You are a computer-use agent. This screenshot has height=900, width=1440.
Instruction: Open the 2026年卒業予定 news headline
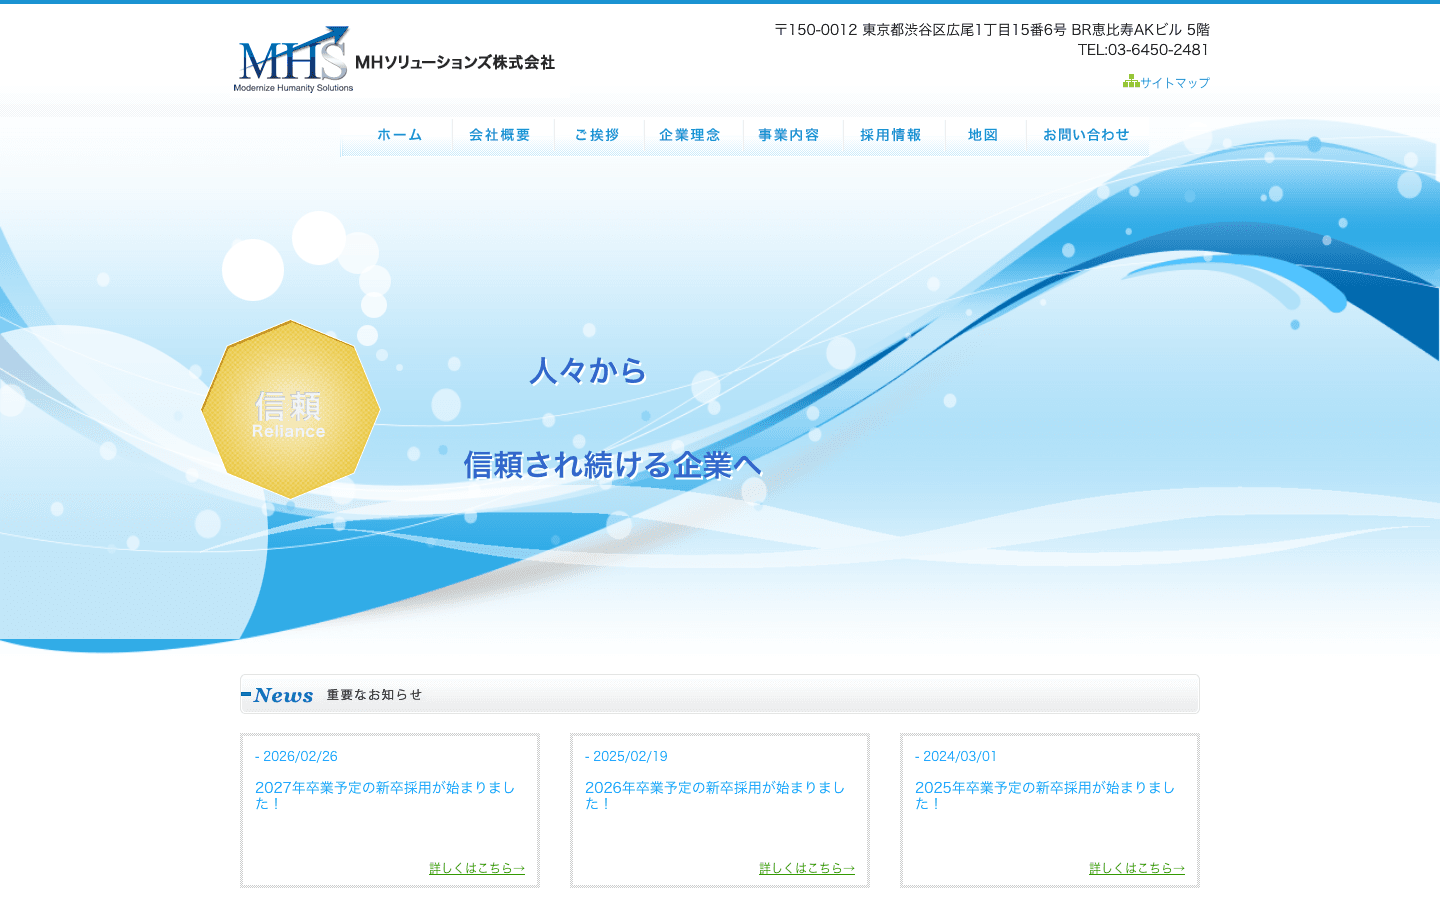[715, 795]
